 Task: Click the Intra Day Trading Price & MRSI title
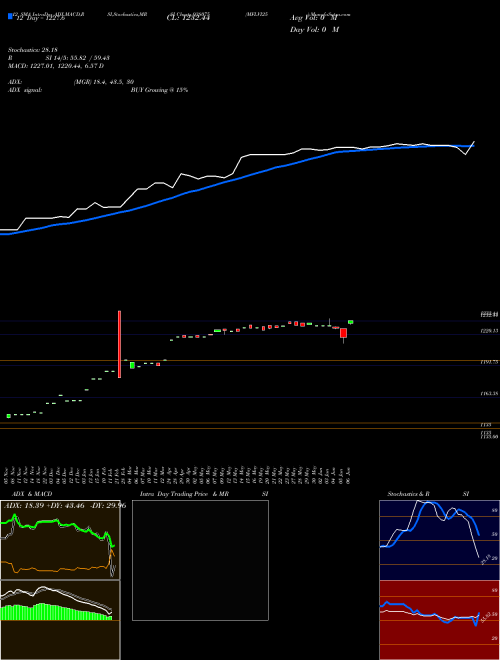pos(204,494)
